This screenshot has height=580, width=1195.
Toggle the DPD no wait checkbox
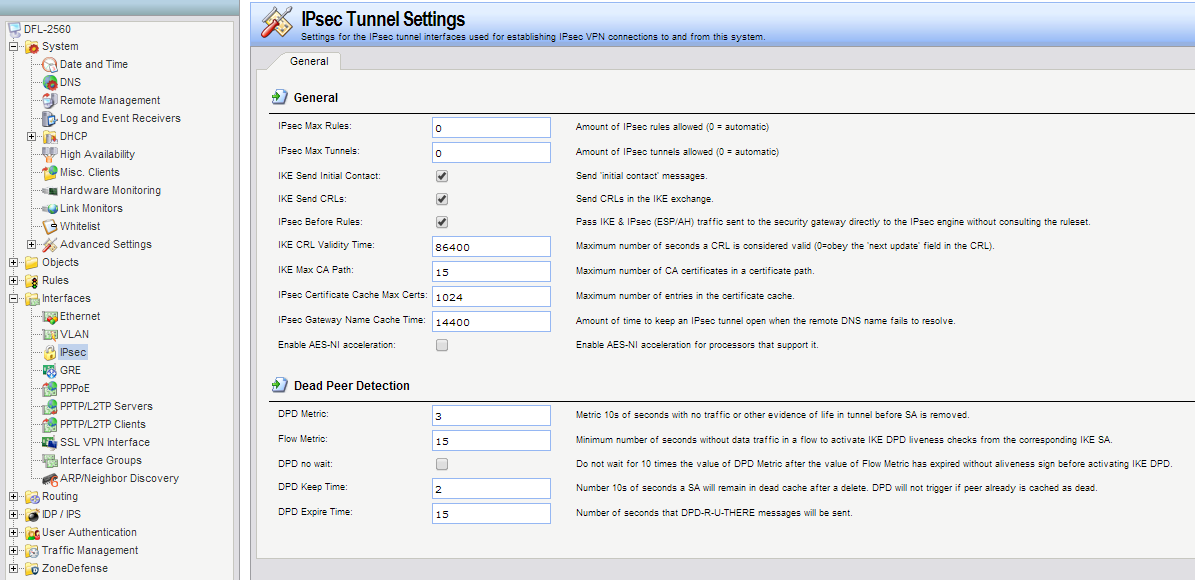coord(442,464)
